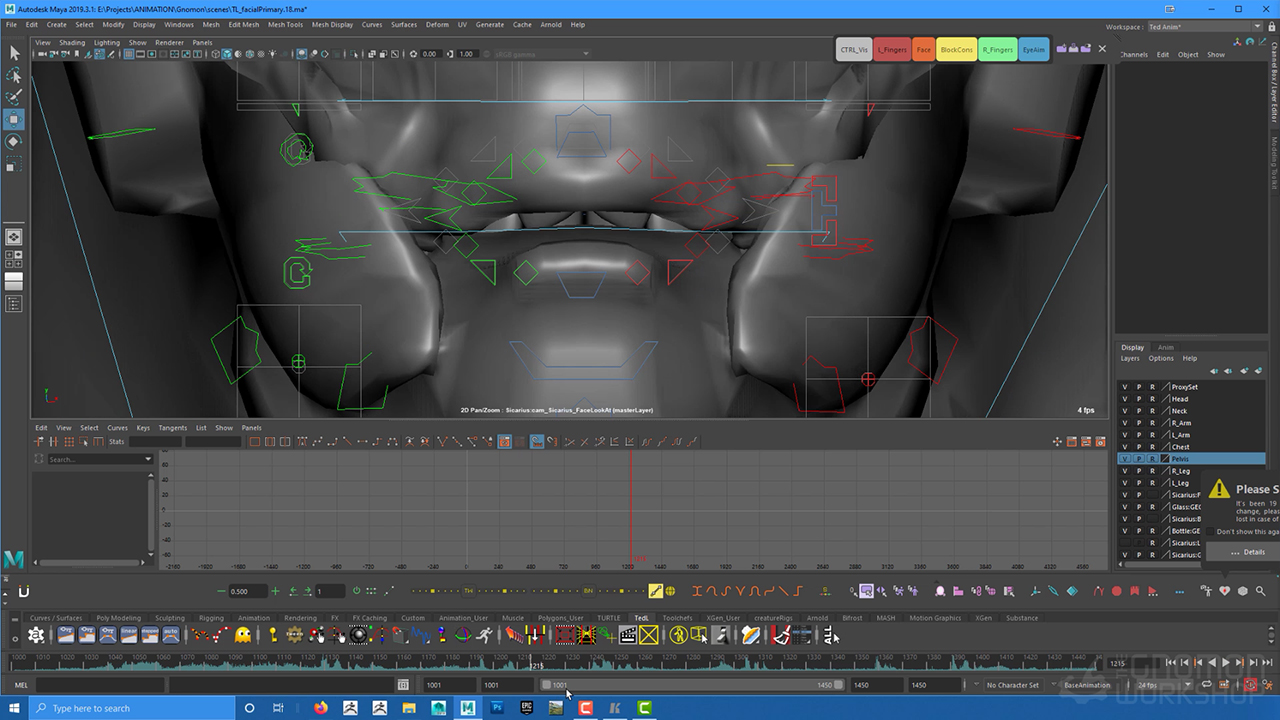This screenshot has width=1280, height=720.
Task: Click the Pac-Man shelf icon
Action: pos(242,635)
